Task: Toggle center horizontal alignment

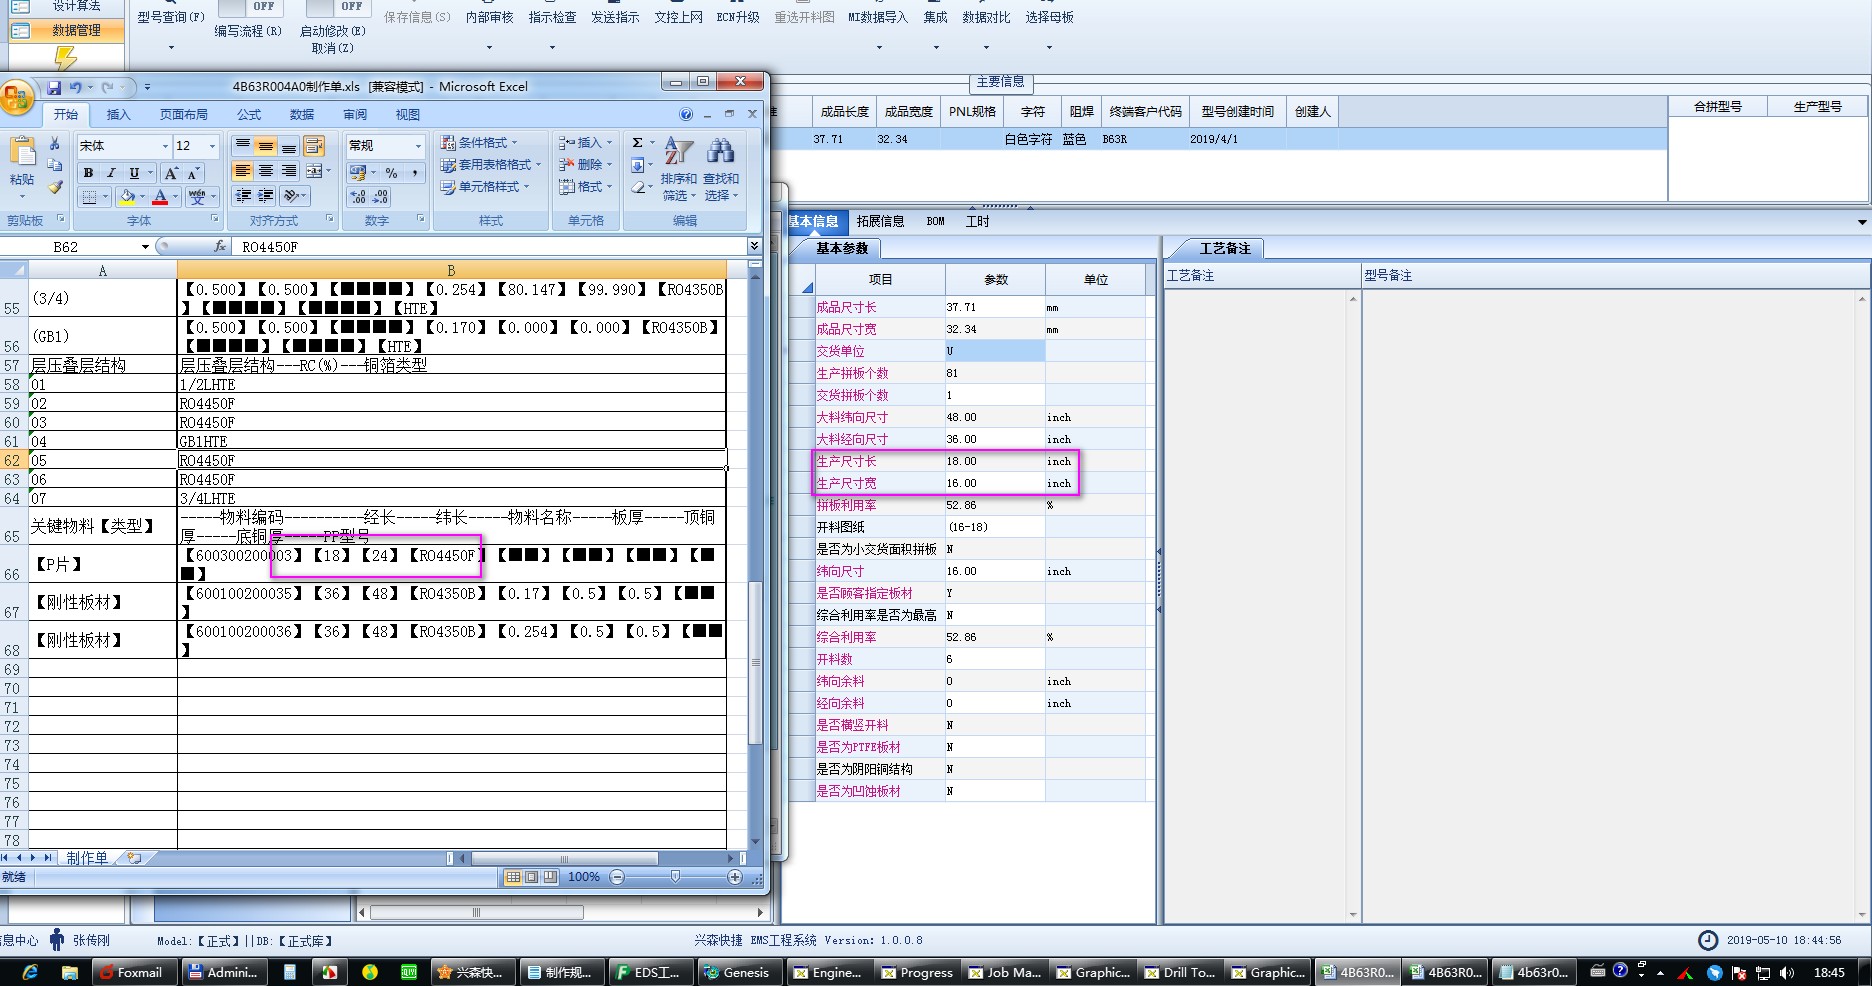Action: pyautogui.click(x=266, y=171)
